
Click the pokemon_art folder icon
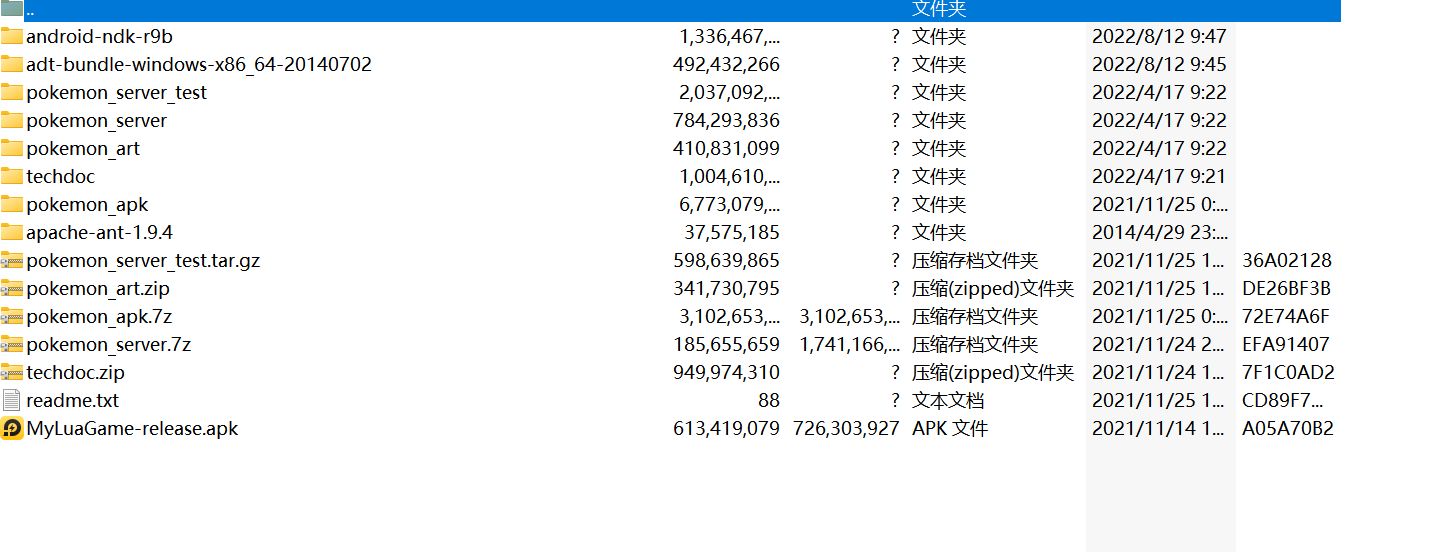(12, 148)
